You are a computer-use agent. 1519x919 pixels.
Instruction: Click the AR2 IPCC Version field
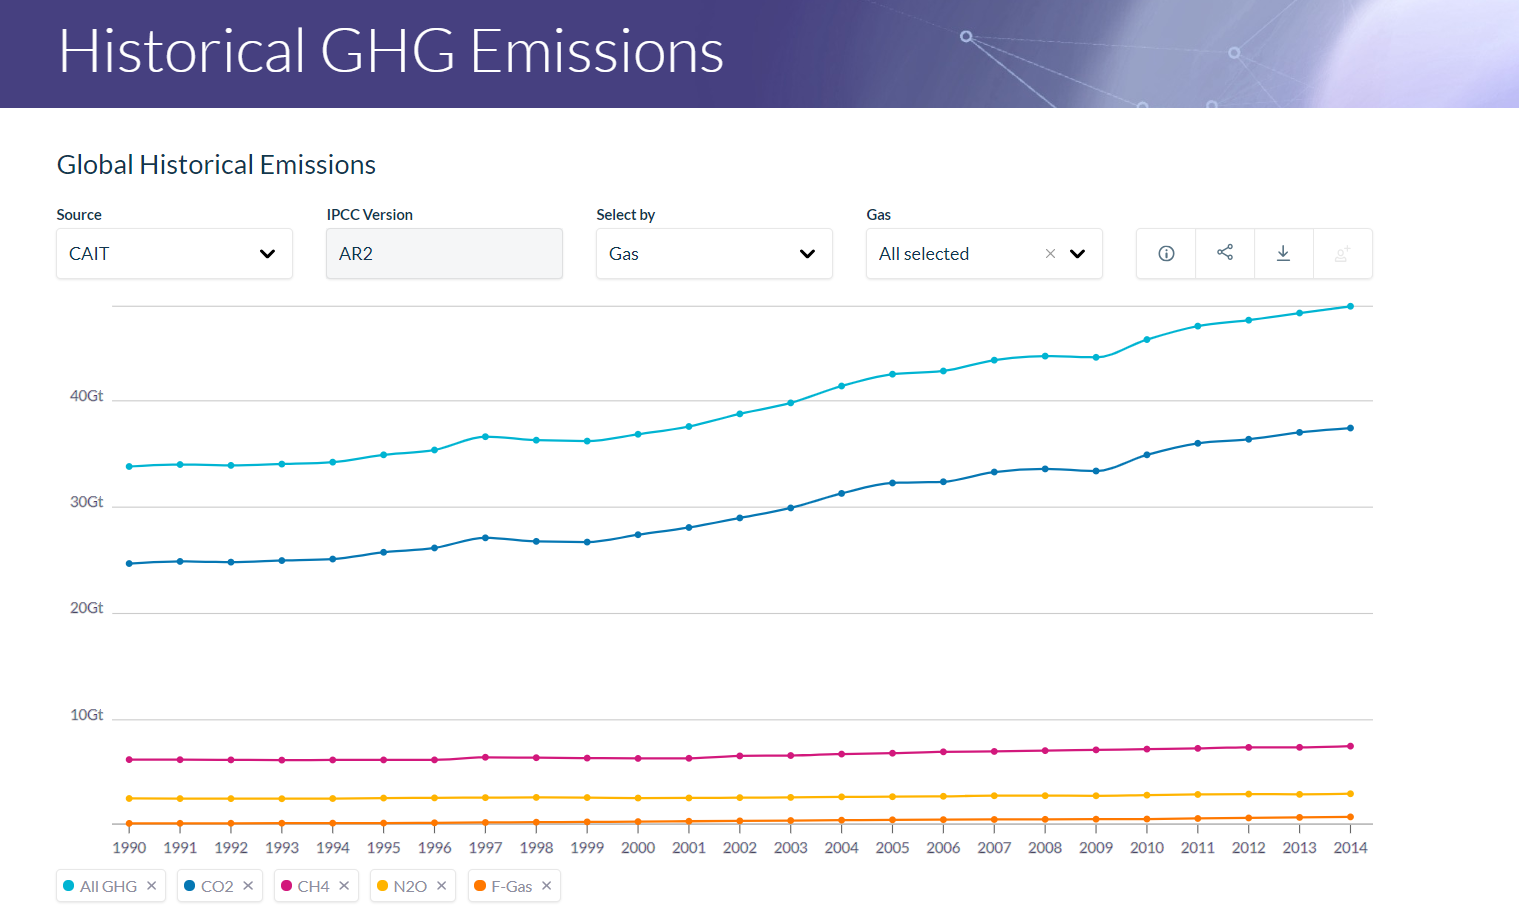(444, 254)
